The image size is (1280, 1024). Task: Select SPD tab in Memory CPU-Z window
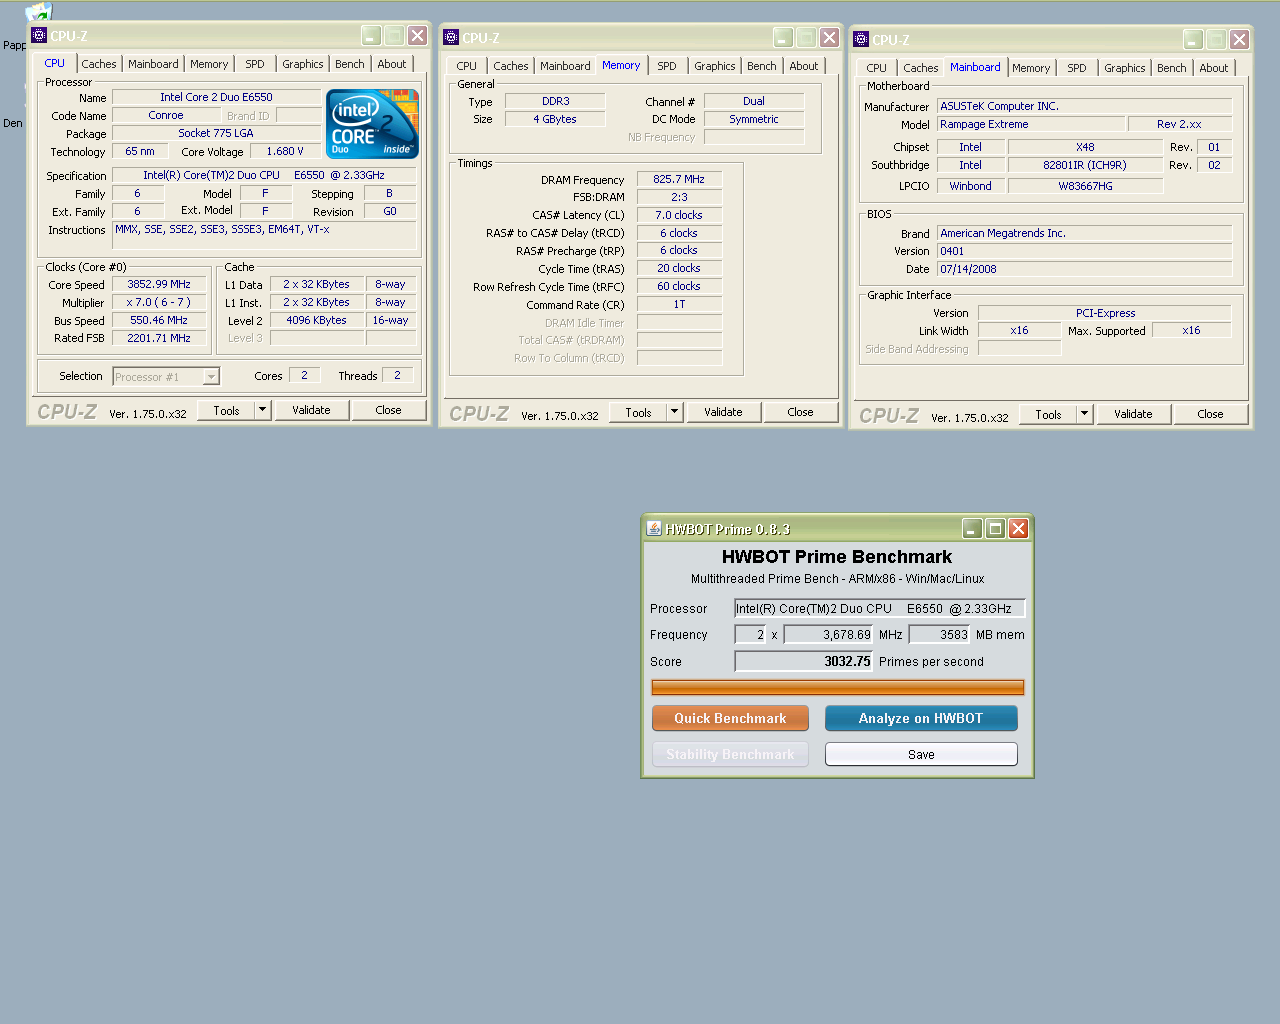tap(667, 66)
